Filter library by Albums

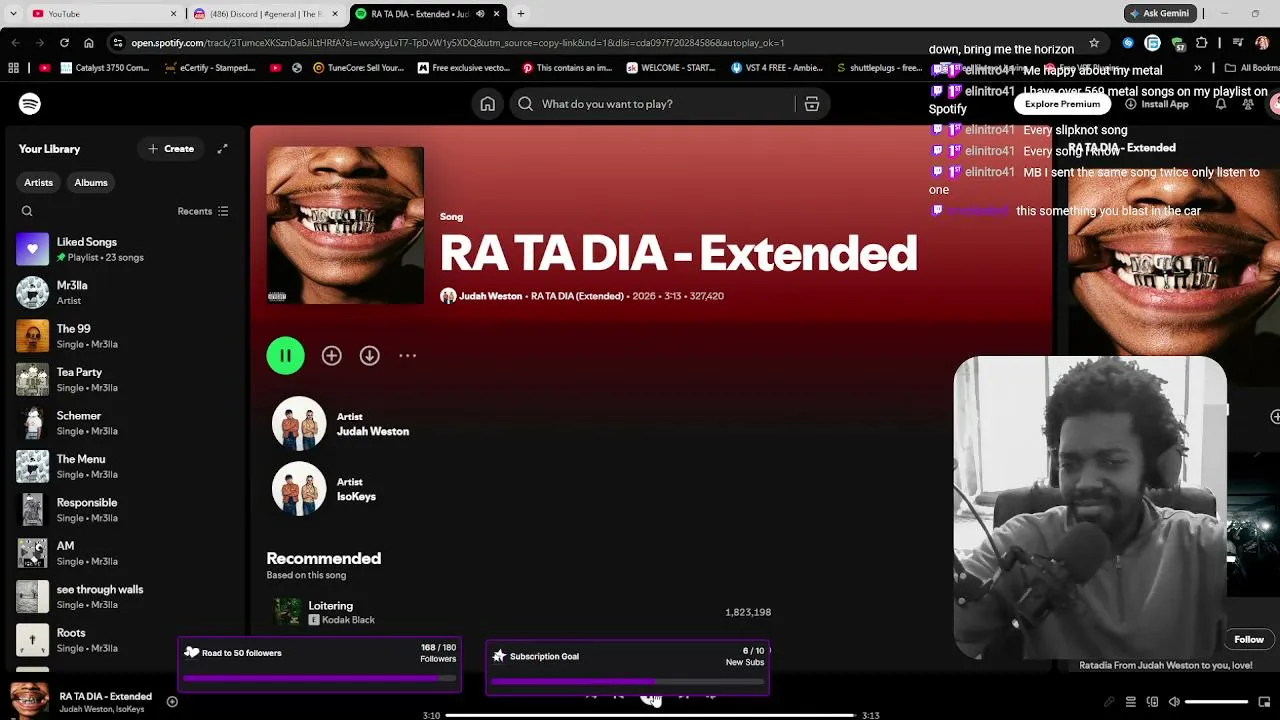tap(91, 183)
